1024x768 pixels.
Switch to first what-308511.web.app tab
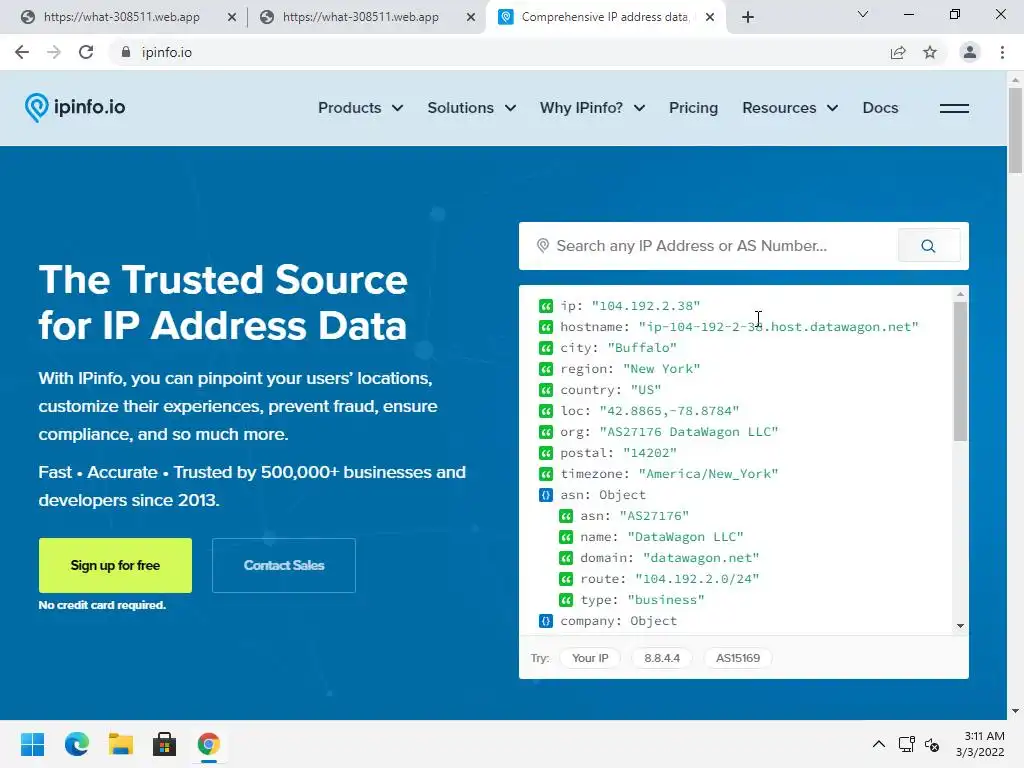[x=121, y=17]
